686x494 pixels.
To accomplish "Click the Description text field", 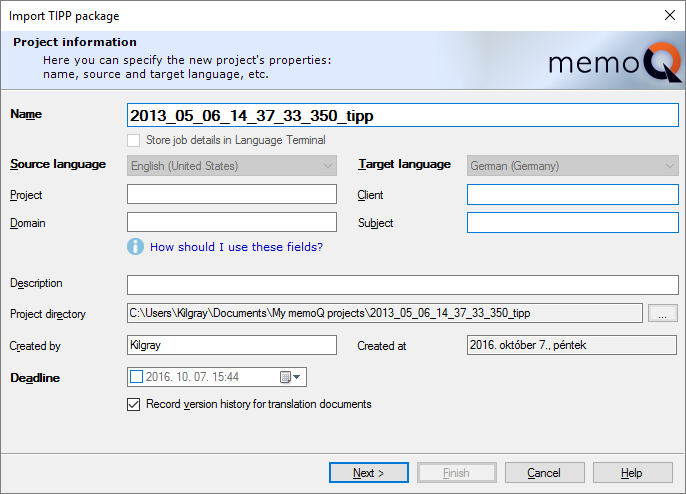I will point(403,285).
